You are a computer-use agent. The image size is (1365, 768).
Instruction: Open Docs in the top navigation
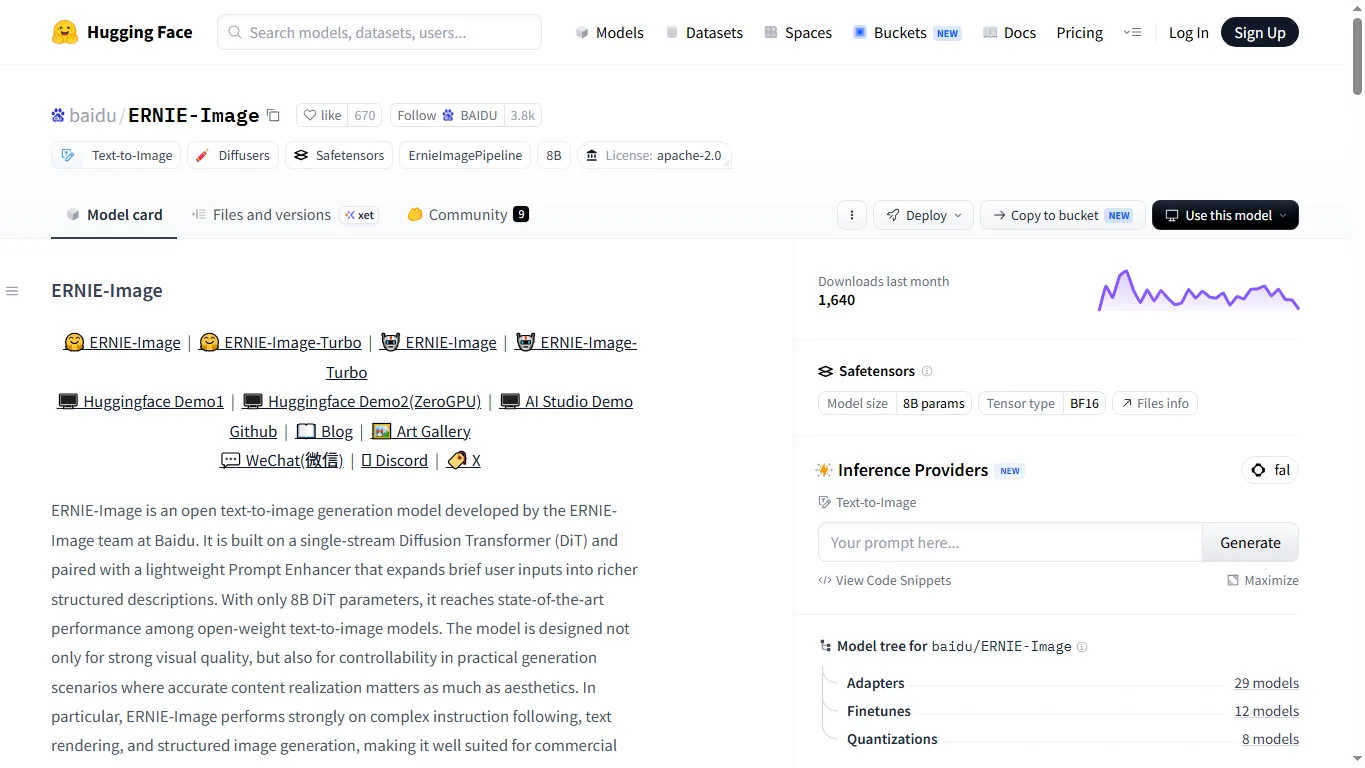[x=1009, y=32]
